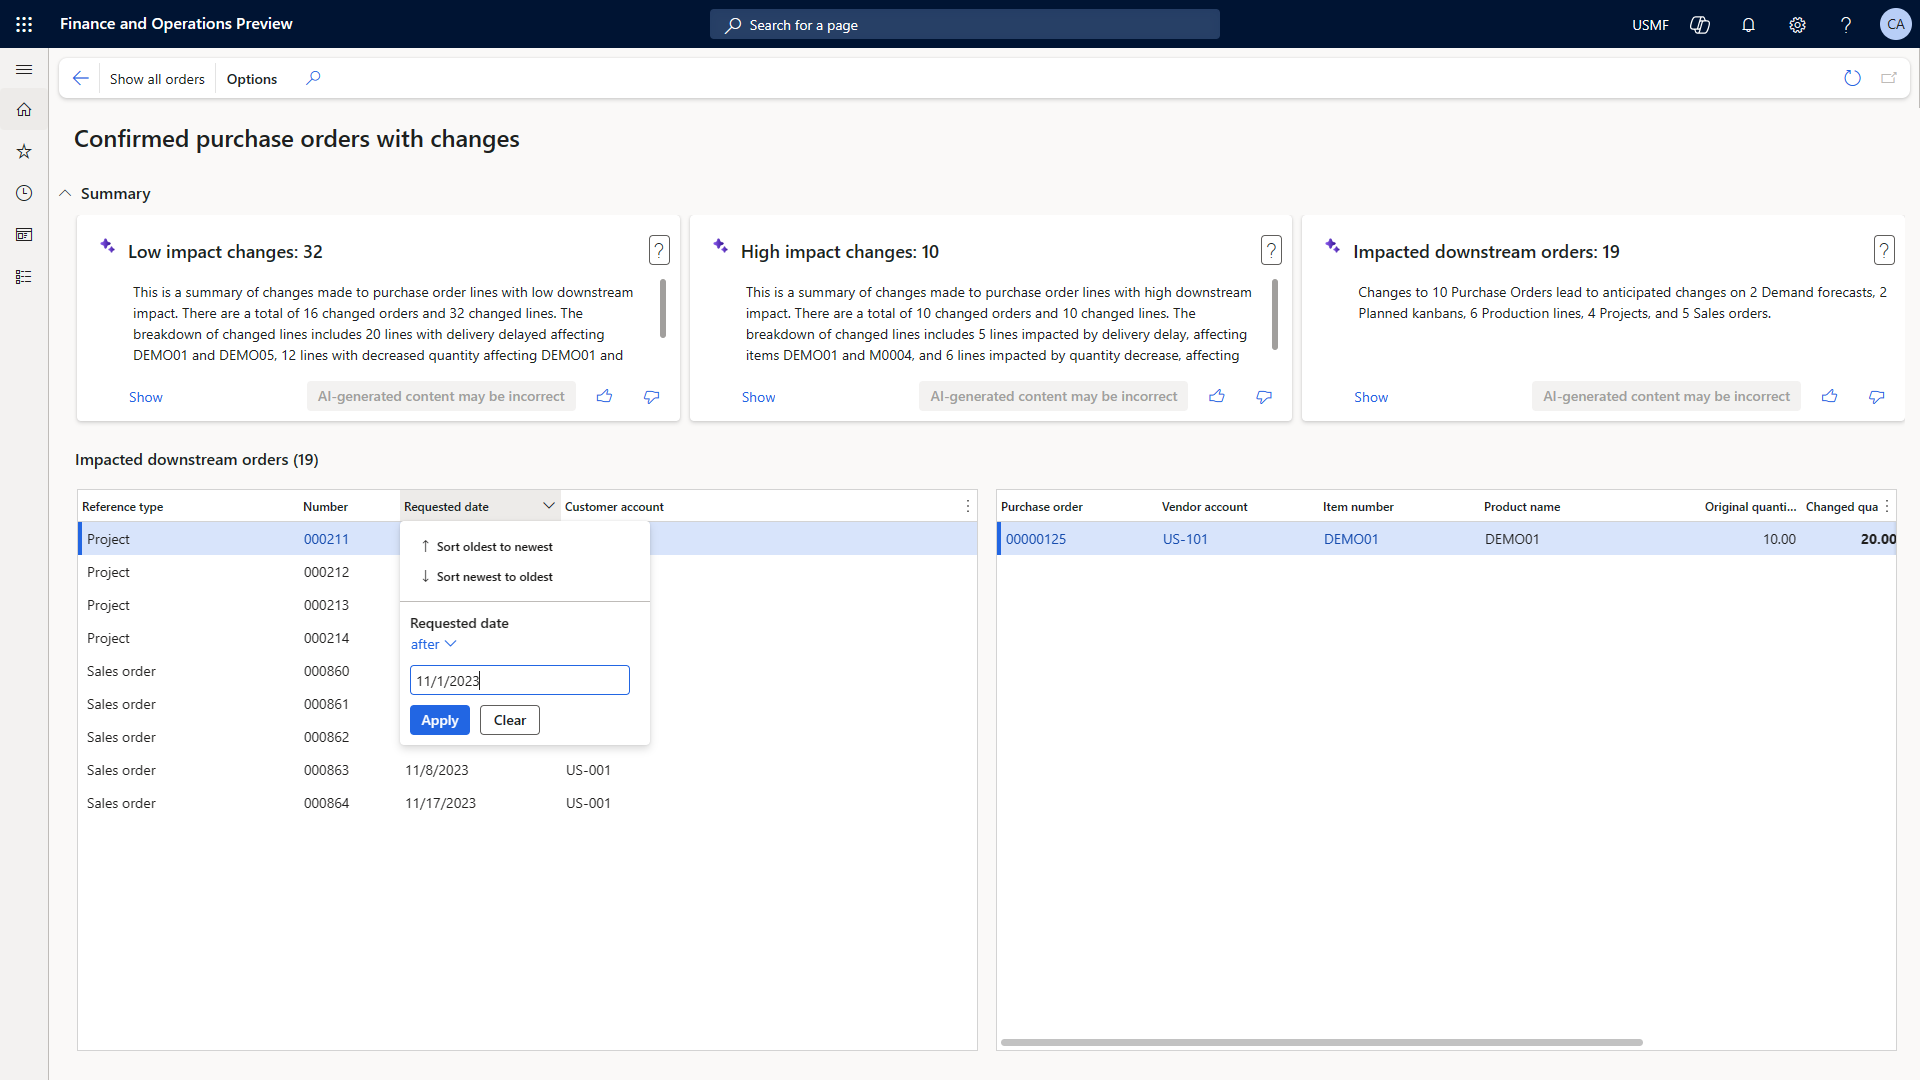This screenshot has width=1920, height=1080.
Task: Click Show all orders
Action: click(x=157, y=78)
